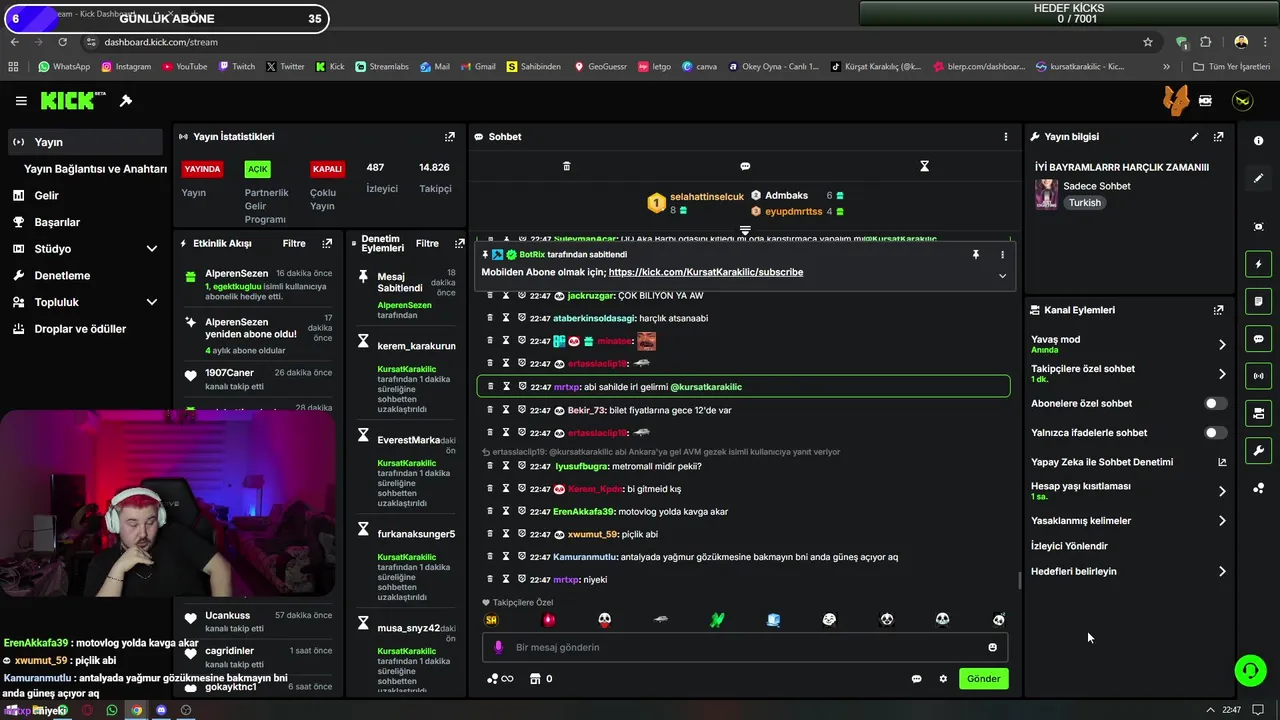This screenshot has width=1280, height=720.
Task: Delete jackruzgar's message with its trash icon
Action: click(490, 296)
